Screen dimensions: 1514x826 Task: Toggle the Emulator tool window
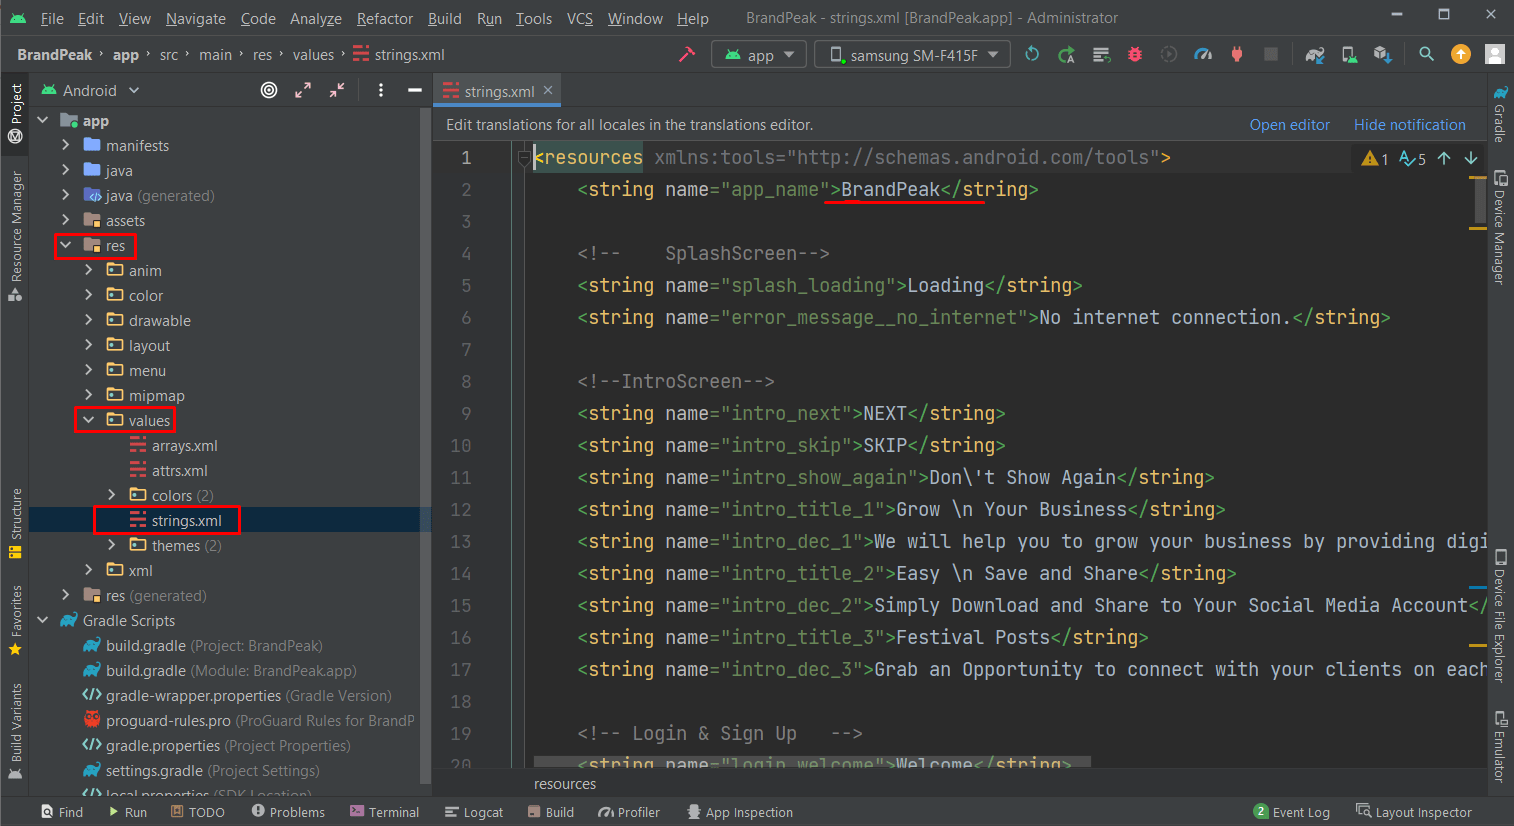coord(1500,746)
